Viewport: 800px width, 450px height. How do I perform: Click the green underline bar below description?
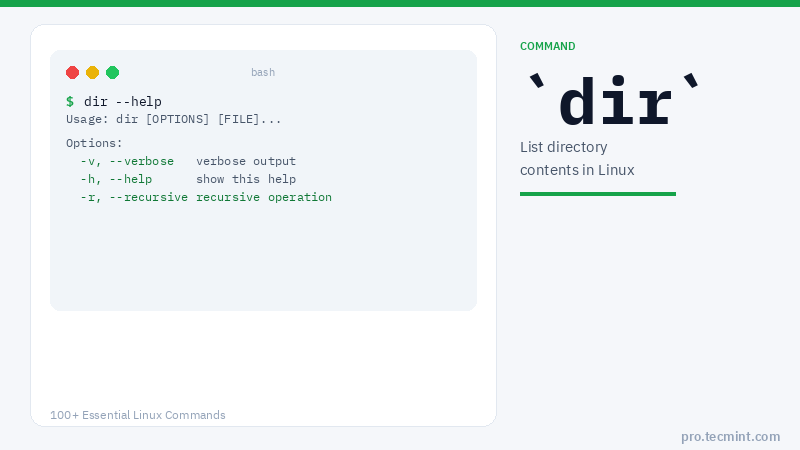pos(598,194)
